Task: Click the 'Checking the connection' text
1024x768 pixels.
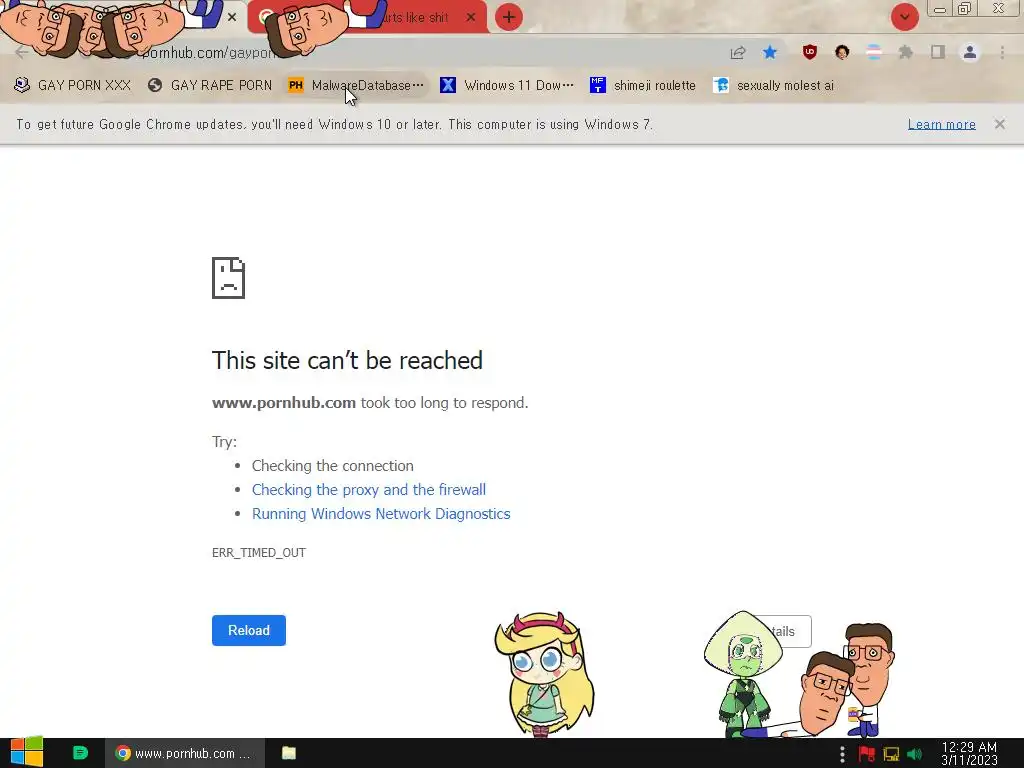Action: tap(332, 466)
